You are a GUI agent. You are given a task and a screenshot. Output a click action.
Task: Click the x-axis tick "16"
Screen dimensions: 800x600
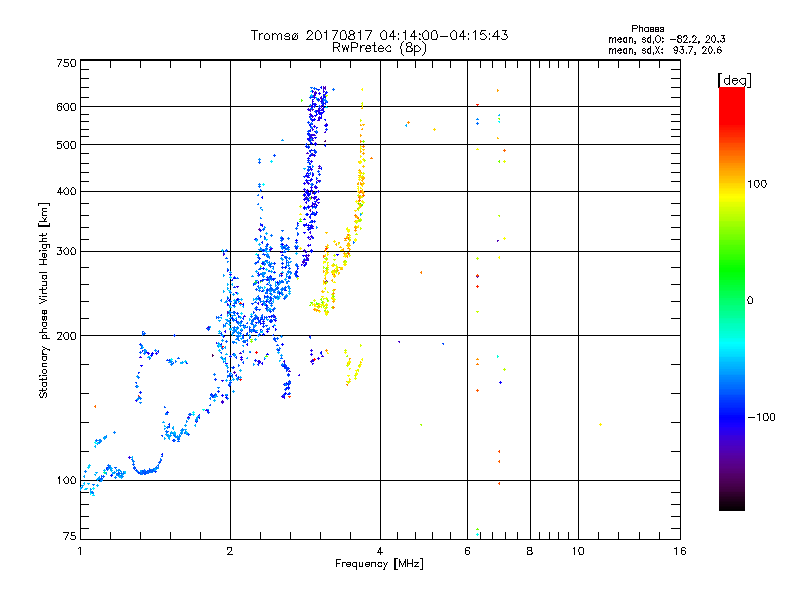pyautogui.click(x=680, y=551)
